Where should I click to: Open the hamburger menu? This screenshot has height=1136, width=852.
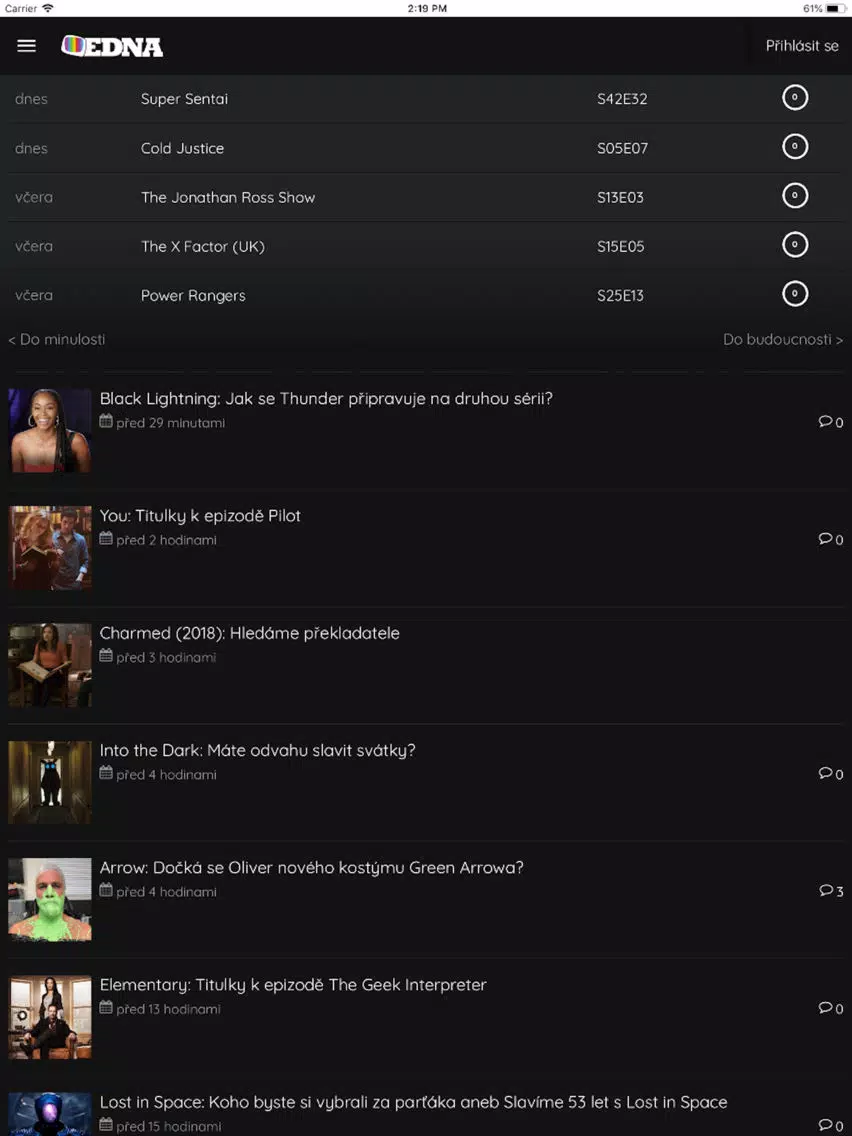(x=27, y=46)
